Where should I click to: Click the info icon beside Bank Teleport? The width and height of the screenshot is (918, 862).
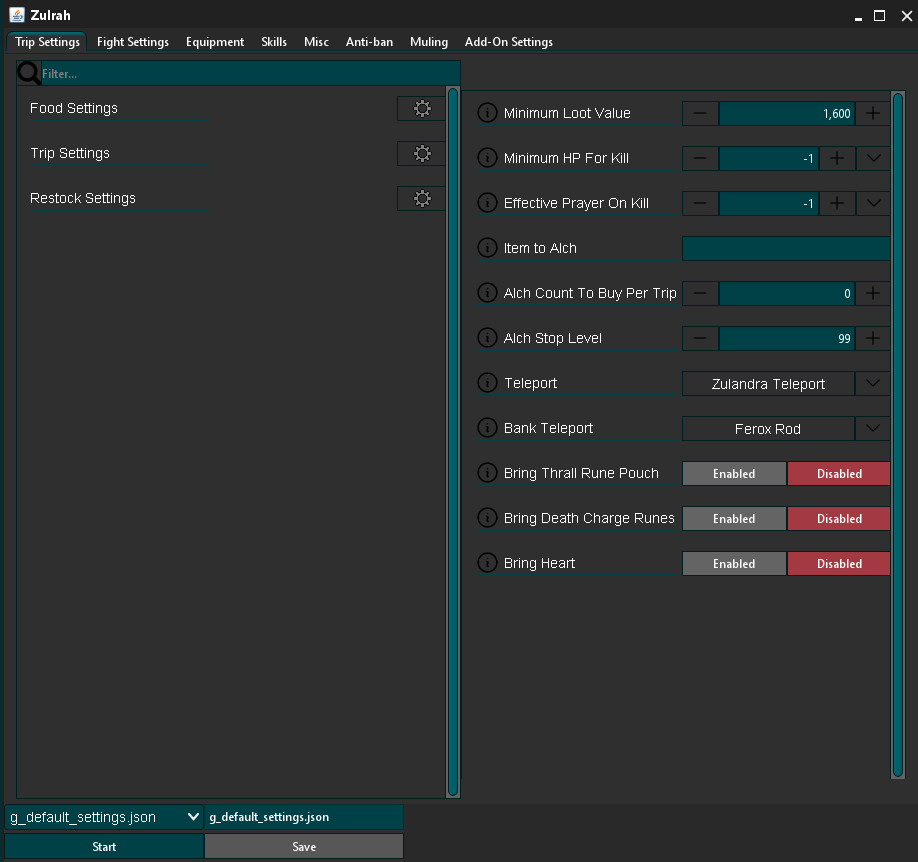(487, 427)
